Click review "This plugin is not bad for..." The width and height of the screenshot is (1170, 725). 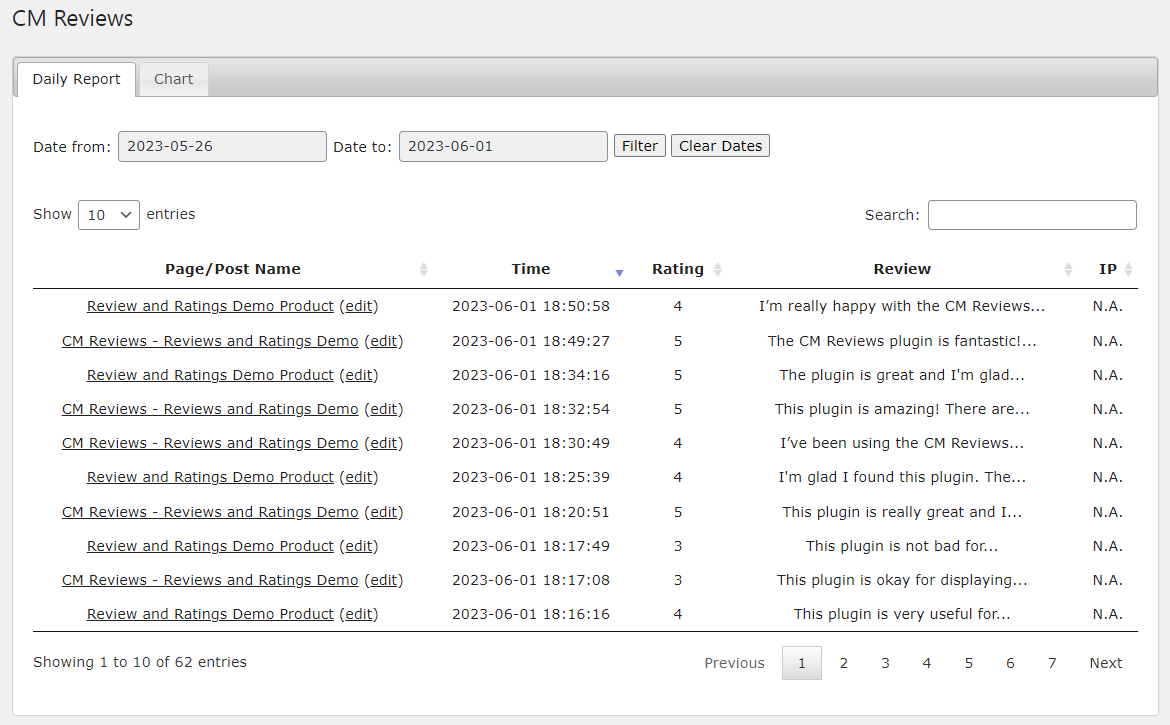(902, 546)
